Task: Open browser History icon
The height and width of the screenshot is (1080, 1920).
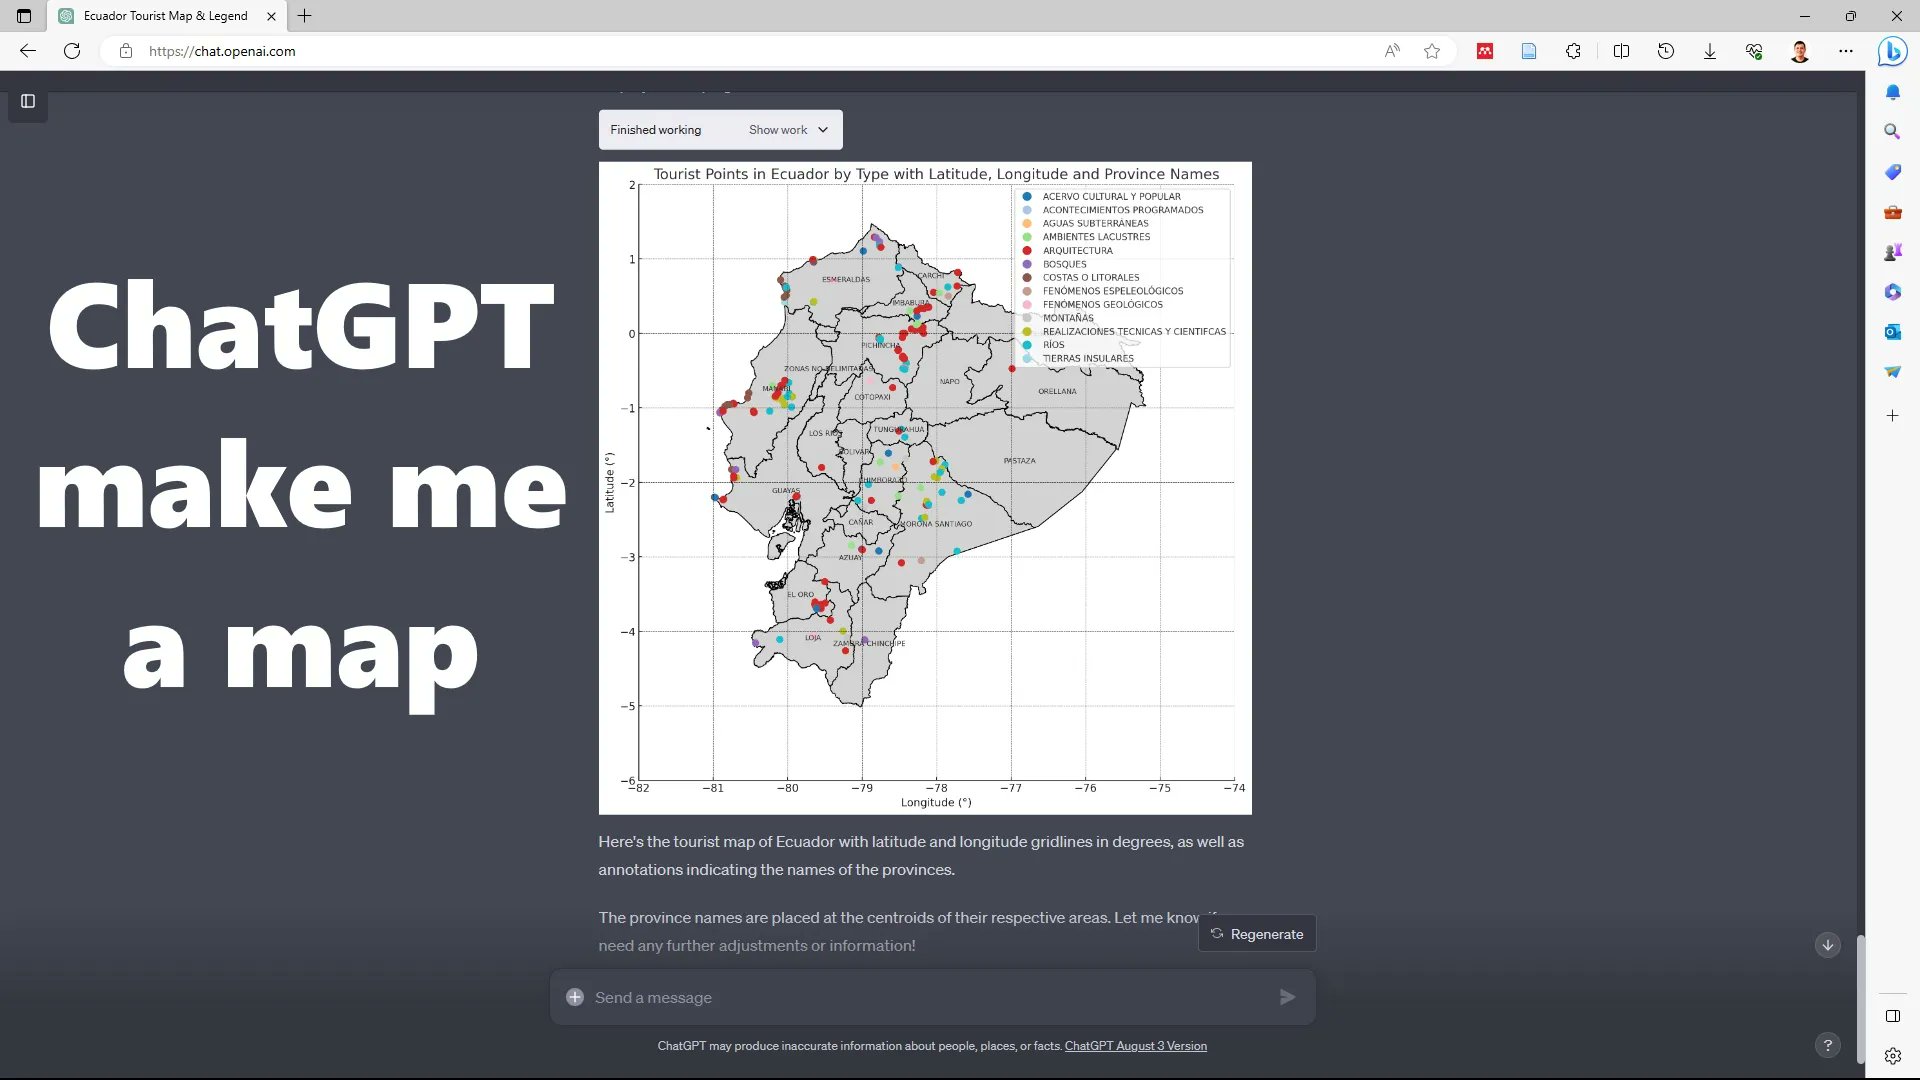Action: pyautogui.click(x=1666, y=51)
